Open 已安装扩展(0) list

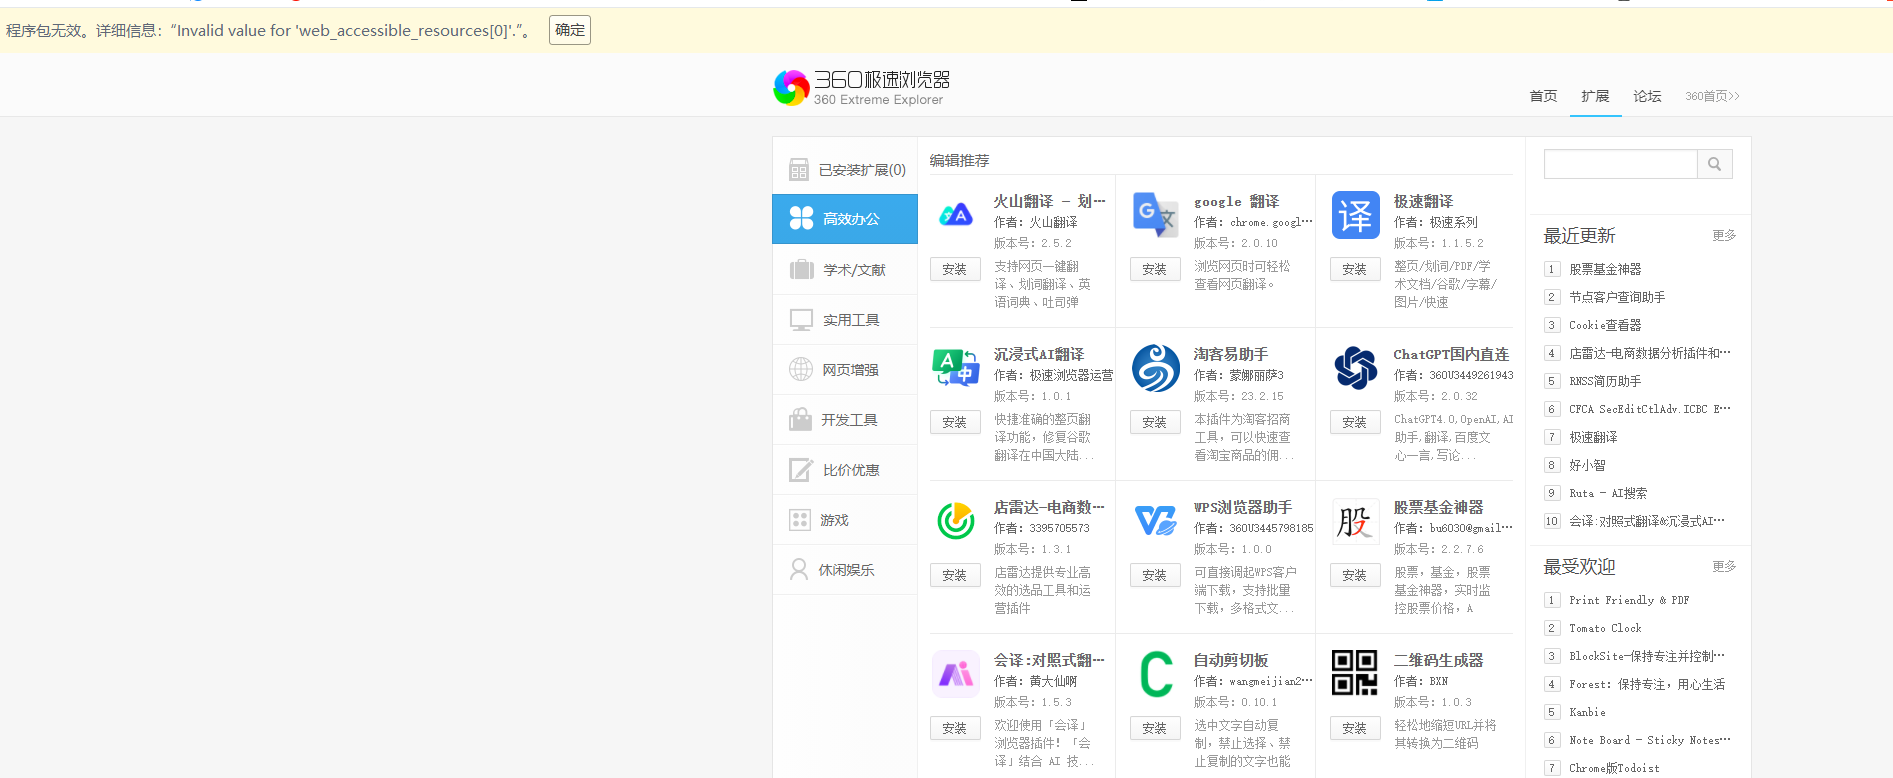pyautogui.click(x=845, y=169)
